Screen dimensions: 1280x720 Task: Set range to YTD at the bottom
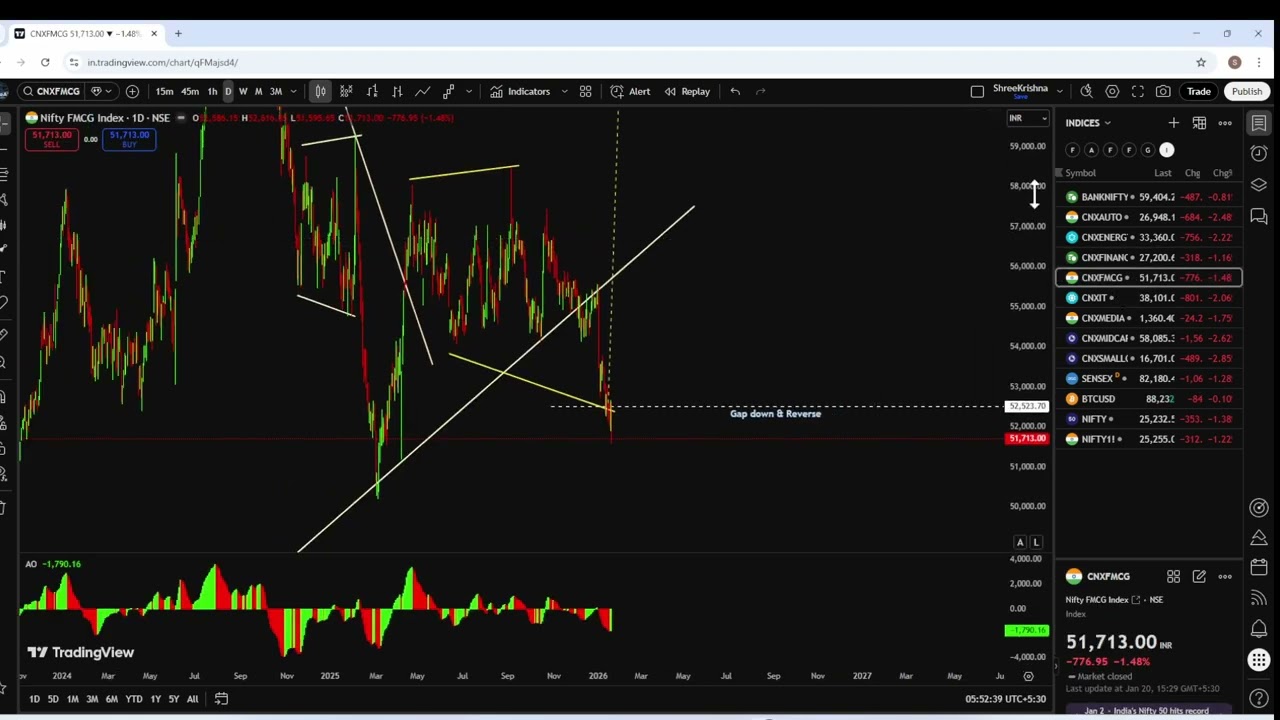(133, 699)
